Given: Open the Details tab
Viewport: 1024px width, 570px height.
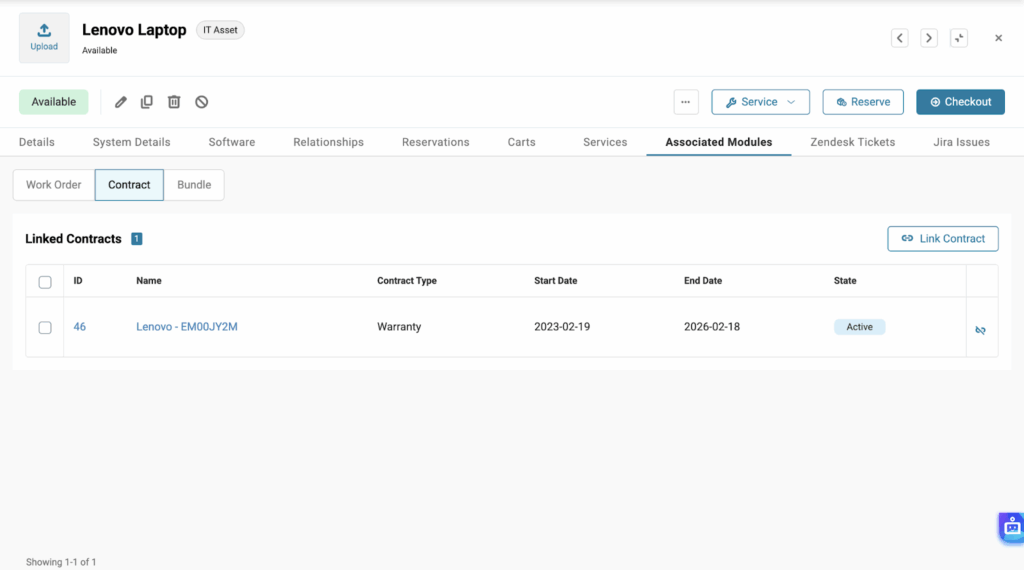Looking at the screenshot, I should [x=37, y=142].
